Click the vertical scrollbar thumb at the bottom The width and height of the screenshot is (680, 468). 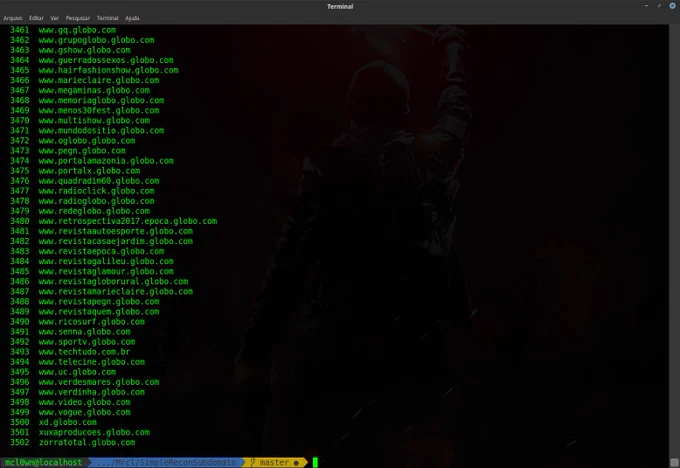coord(674,463)
